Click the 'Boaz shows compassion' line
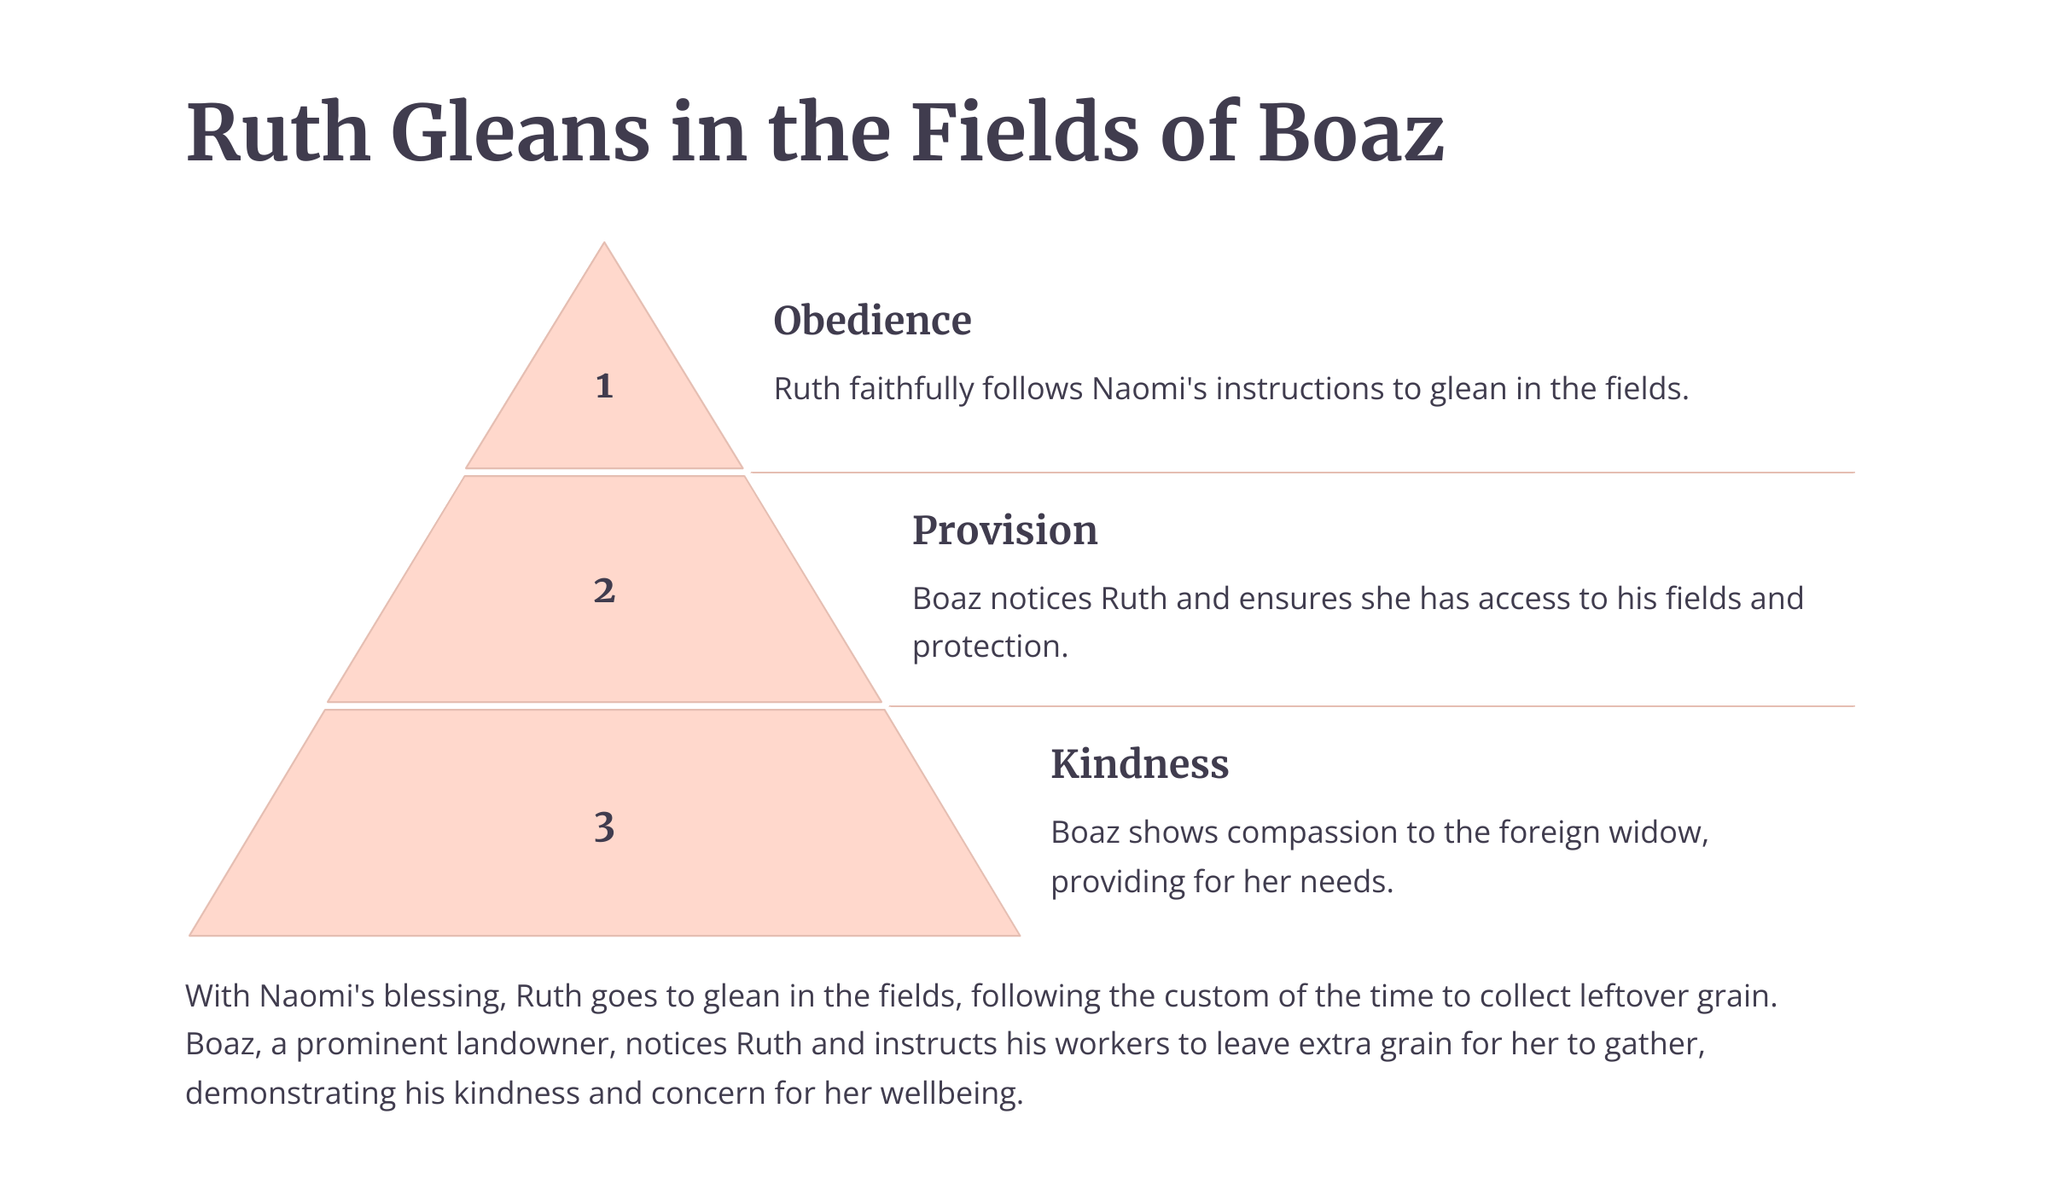The height and width of the screenshot is (1201, 2048). coord(1379,832)
